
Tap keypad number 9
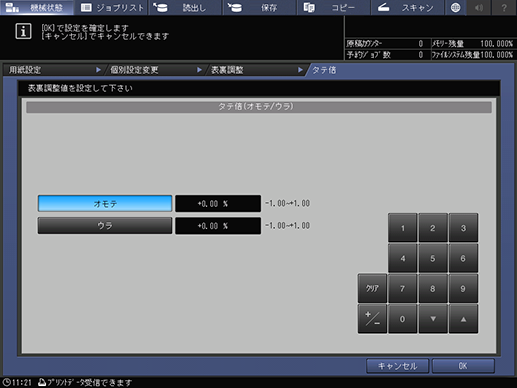(x=463, y=289)
